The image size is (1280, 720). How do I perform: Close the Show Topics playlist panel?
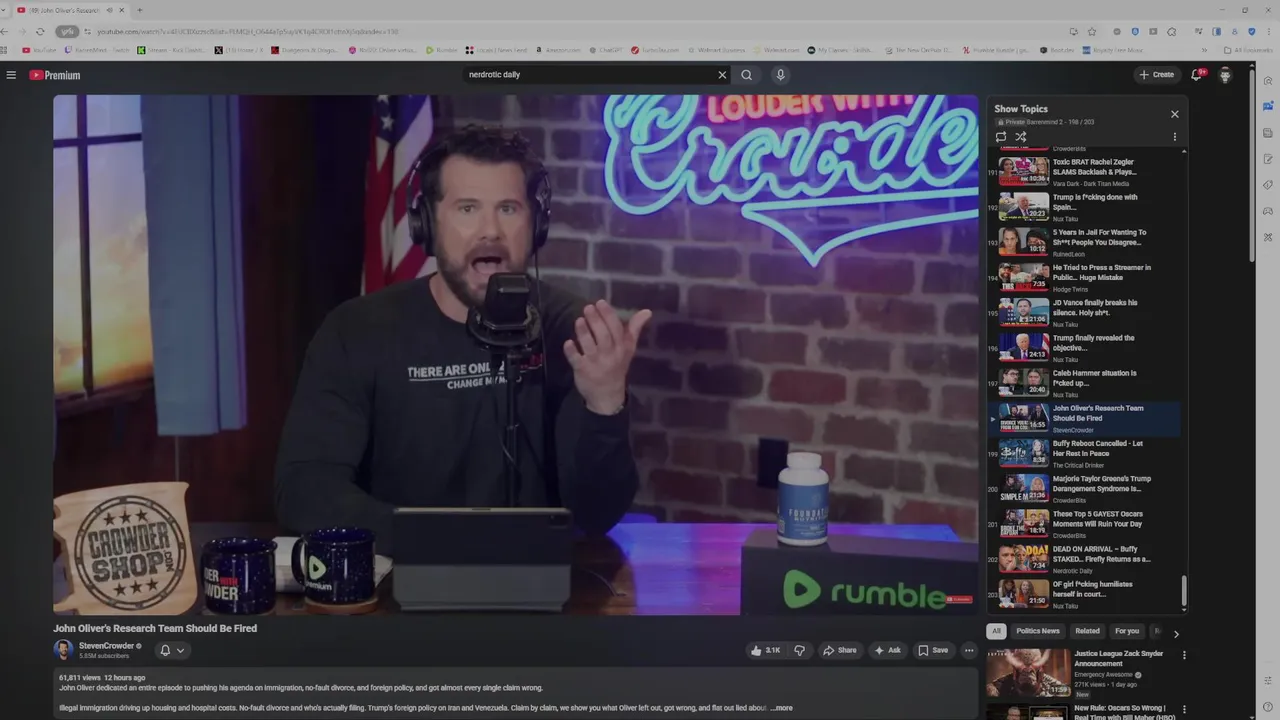(1174, 114)
